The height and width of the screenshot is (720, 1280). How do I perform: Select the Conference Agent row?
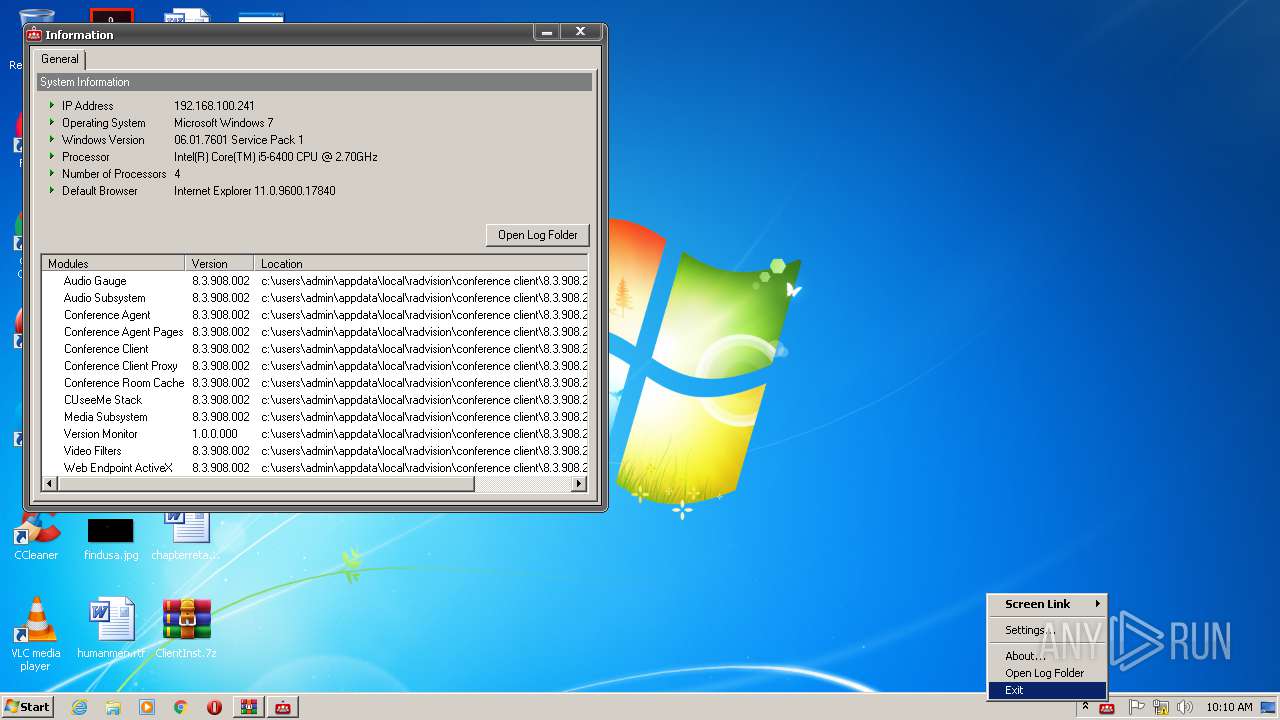[314, 315]
